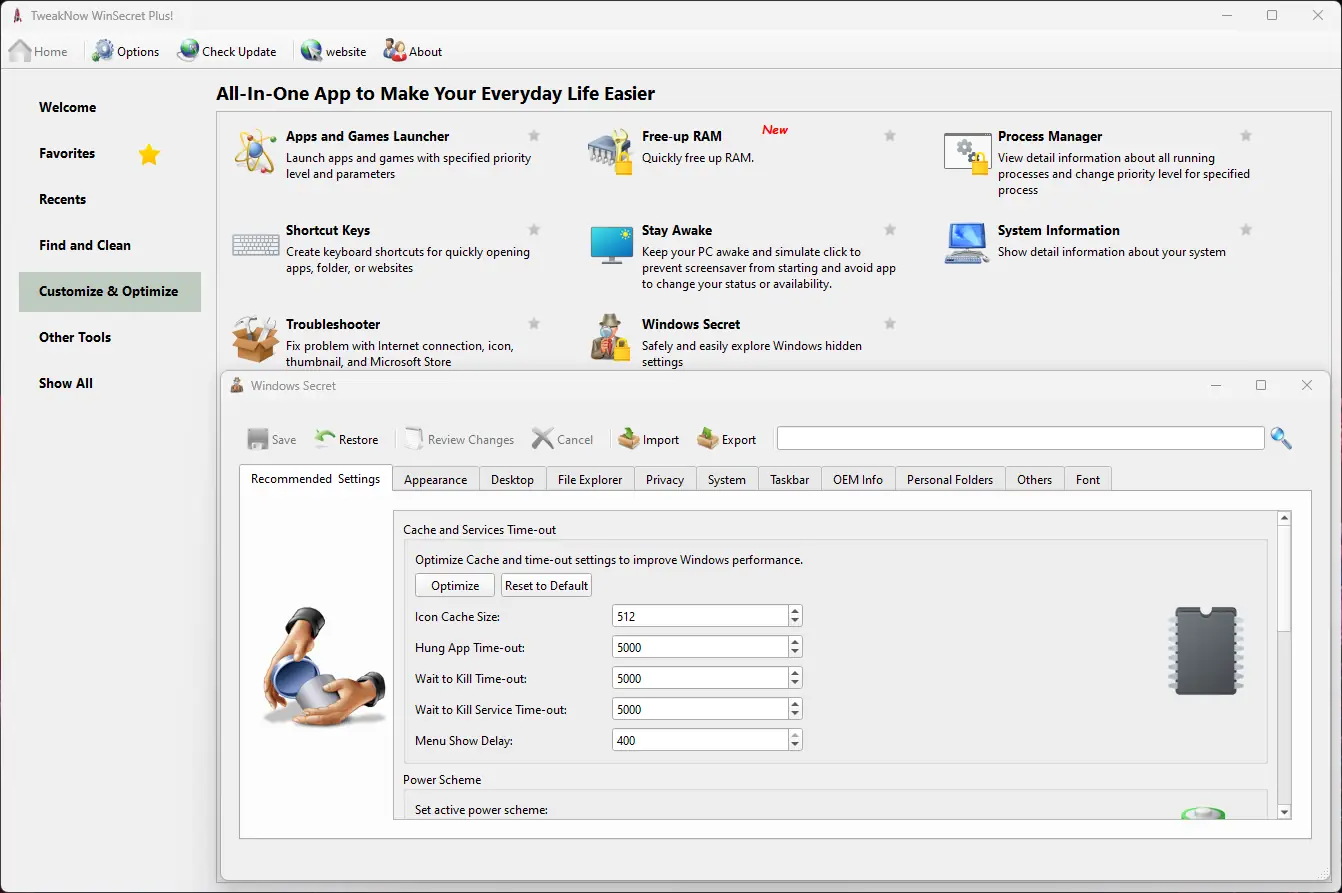The image size is (1342, 893).
Task: Toggle System Information favorite star
Action: [x=1246, y=230]
